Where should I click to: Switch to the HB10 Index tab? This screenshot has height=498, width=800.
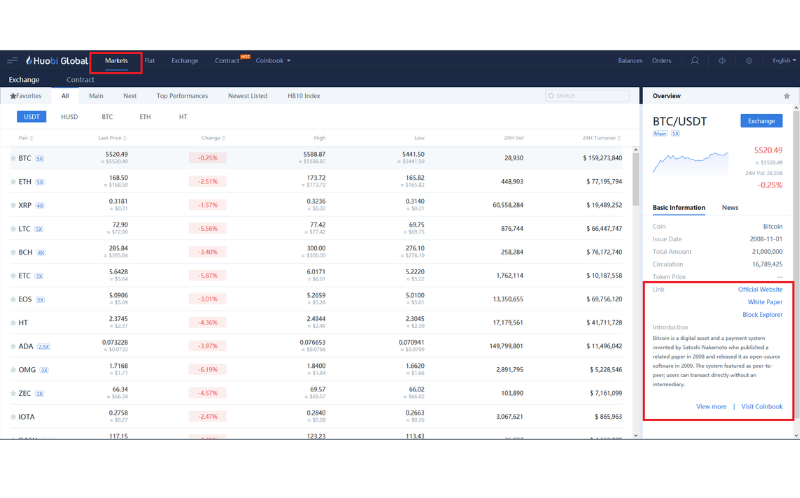tap(304, 96)
